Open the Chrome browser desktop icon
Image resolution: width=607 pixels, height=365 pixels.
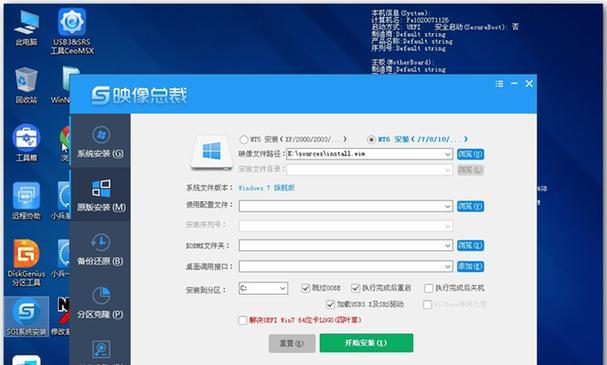click(65, 142)
